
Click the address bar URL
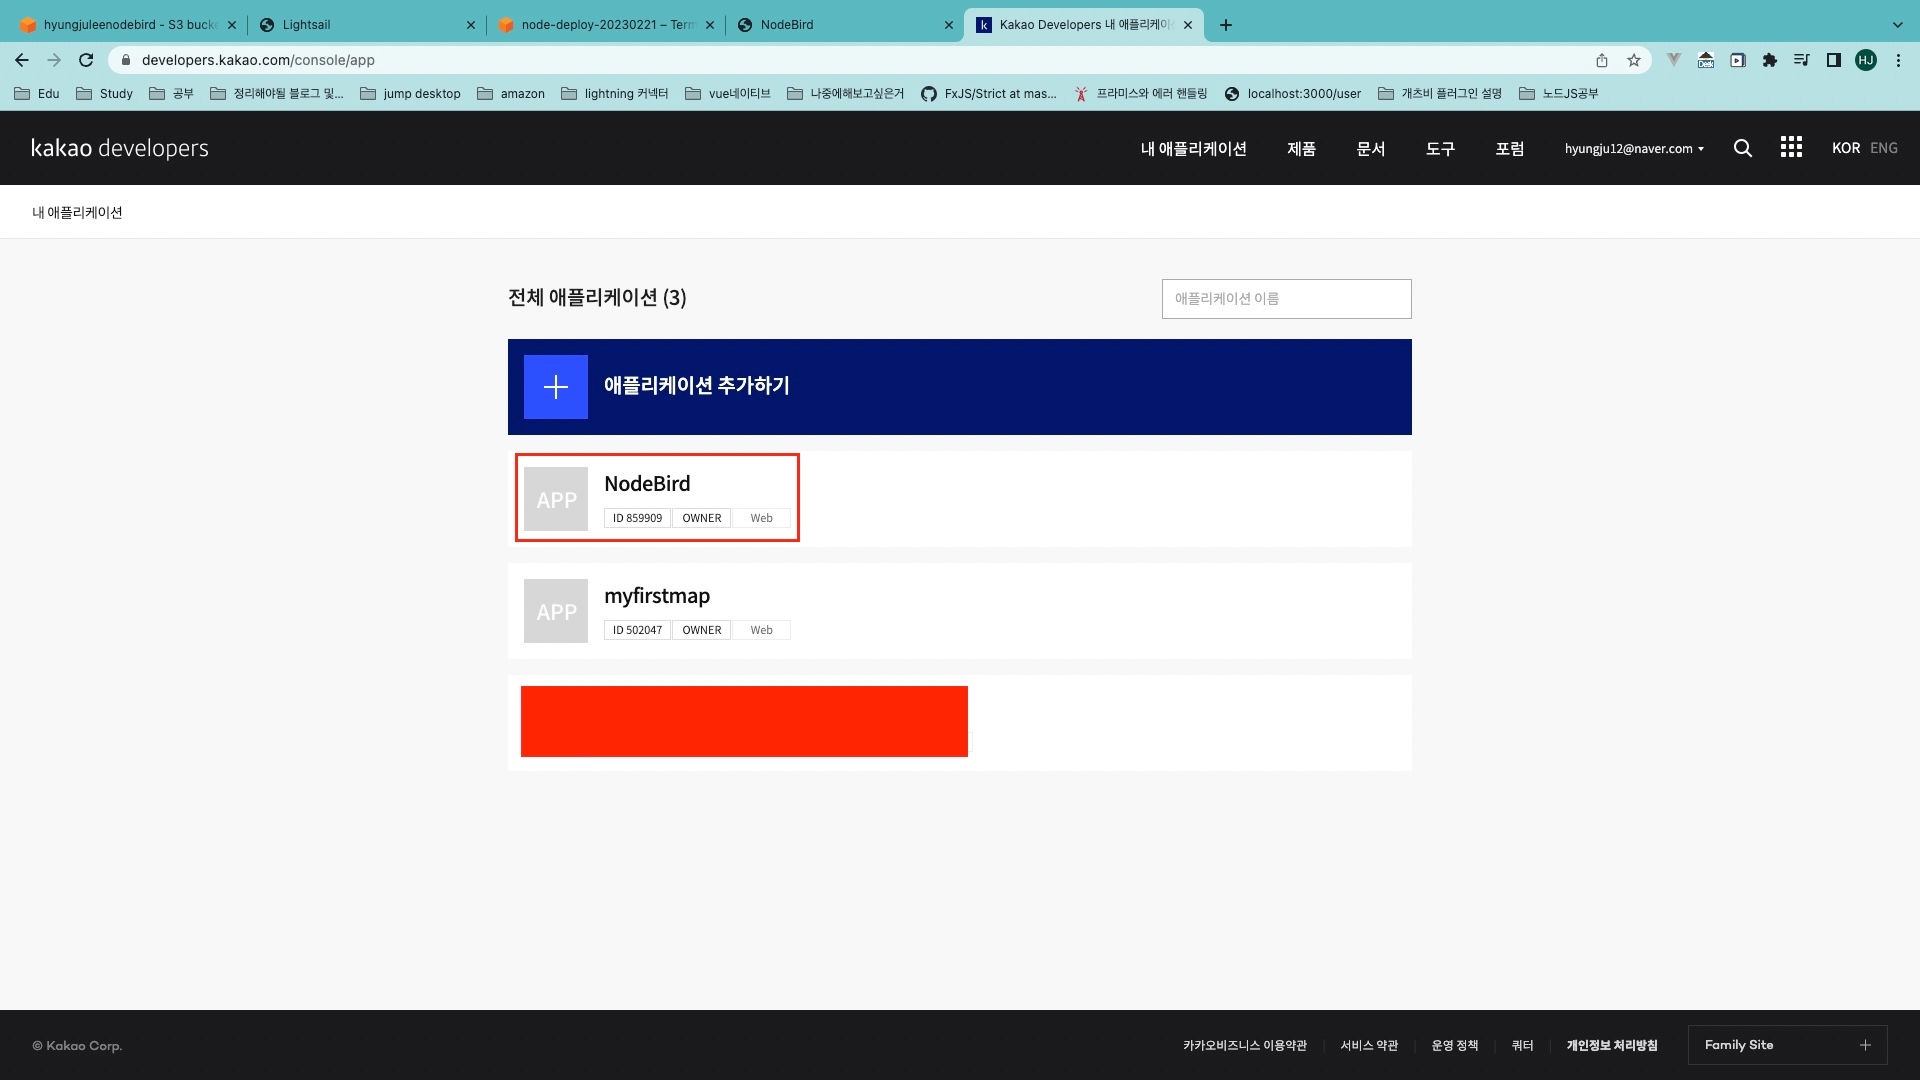click(258, 60)
